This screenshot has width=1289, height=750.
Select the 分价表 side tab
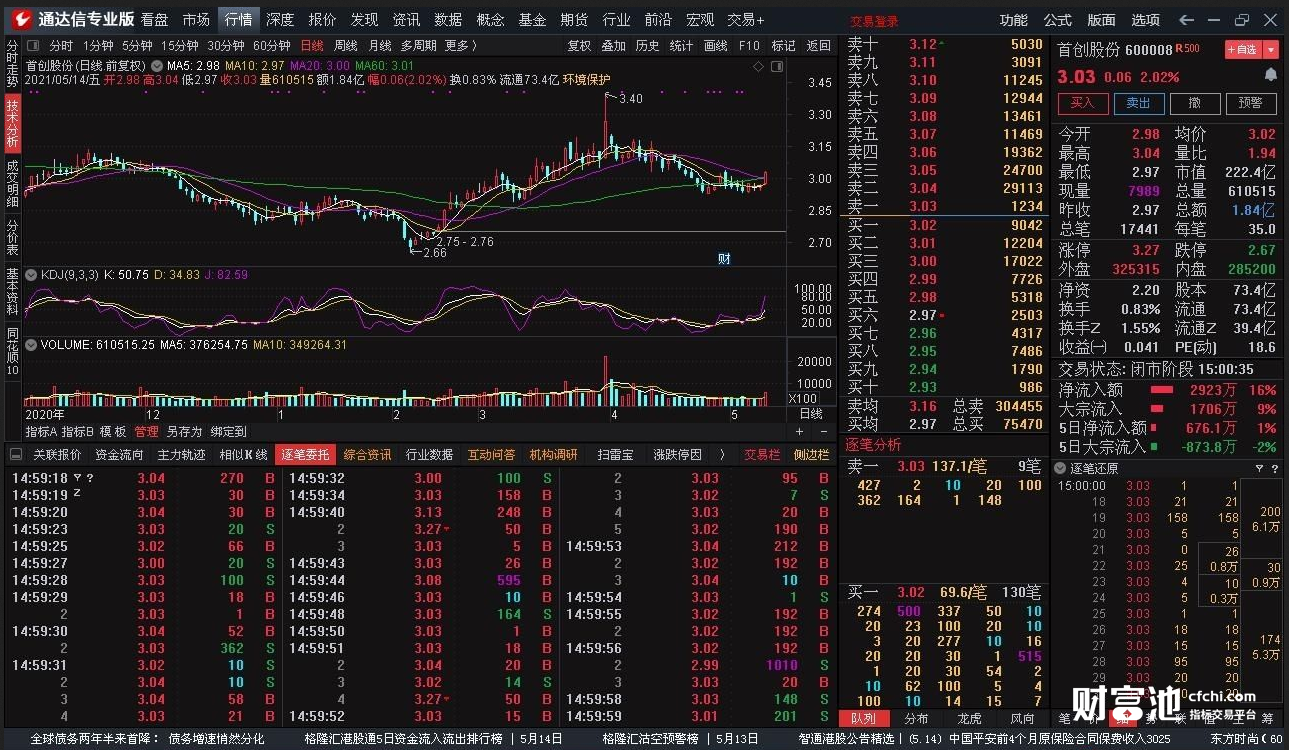[12, 239]
